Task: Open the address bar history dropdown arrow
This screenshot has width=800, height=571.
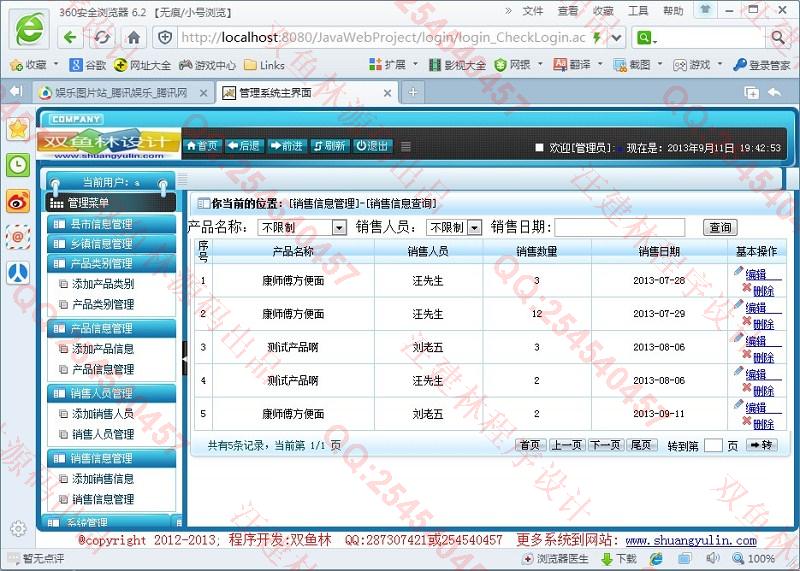Action: [616, 37]
